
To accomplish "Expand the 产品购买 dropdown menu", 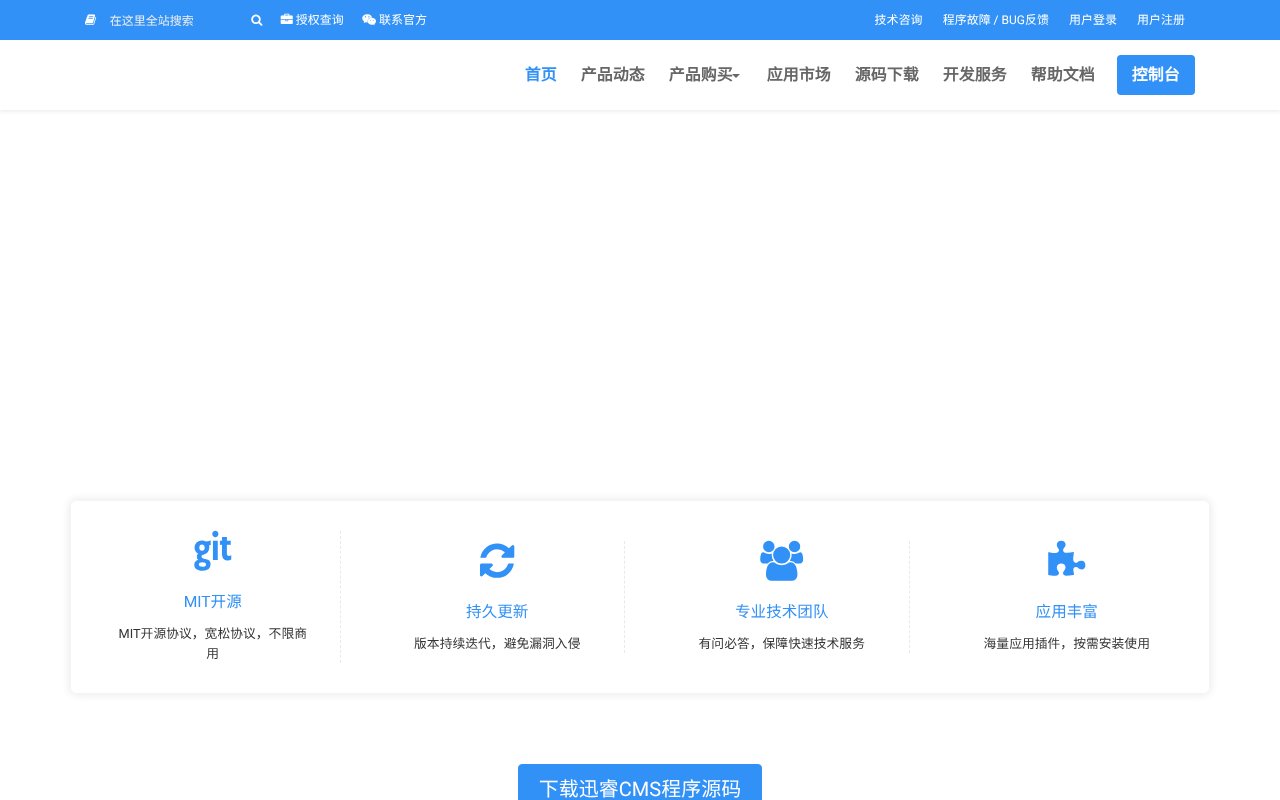I will coord(704,75).
